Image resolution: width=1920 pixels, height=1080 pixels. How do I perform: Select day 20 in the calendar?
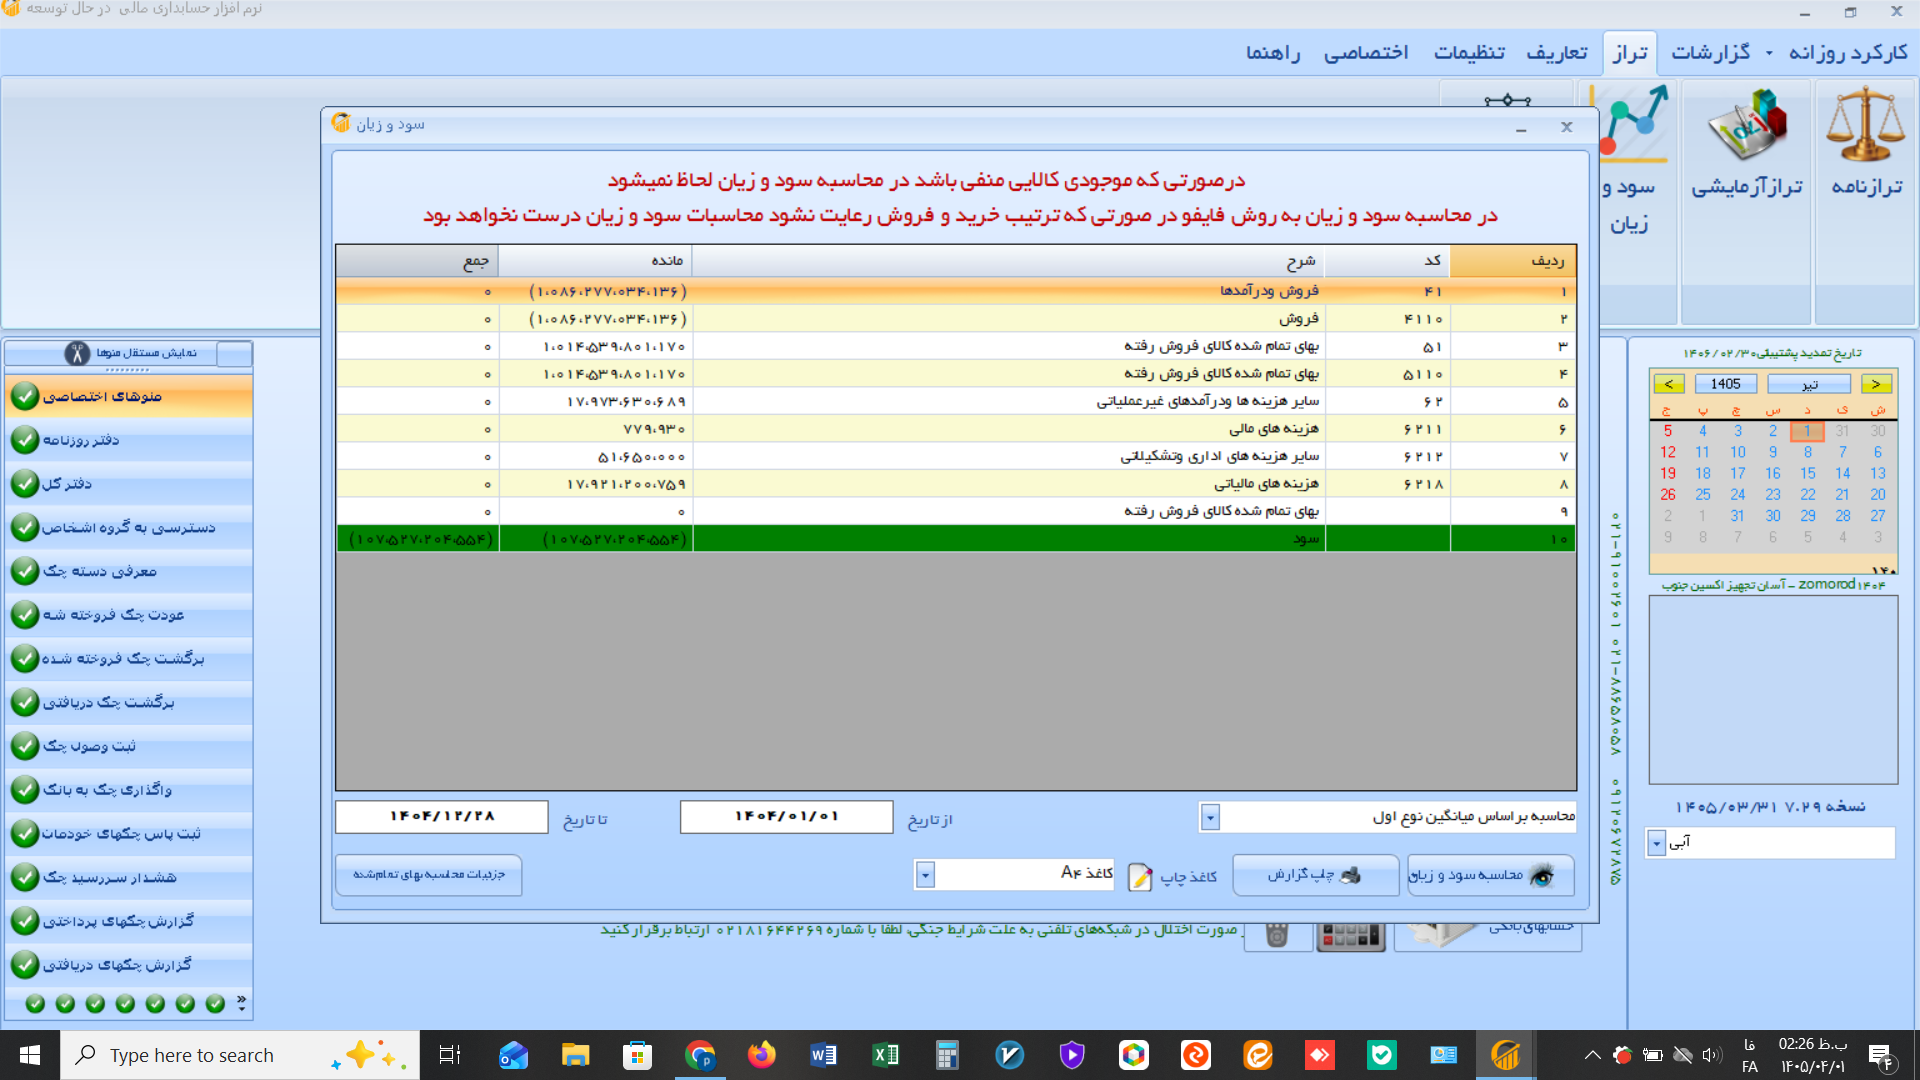[x=1877, y=495]
